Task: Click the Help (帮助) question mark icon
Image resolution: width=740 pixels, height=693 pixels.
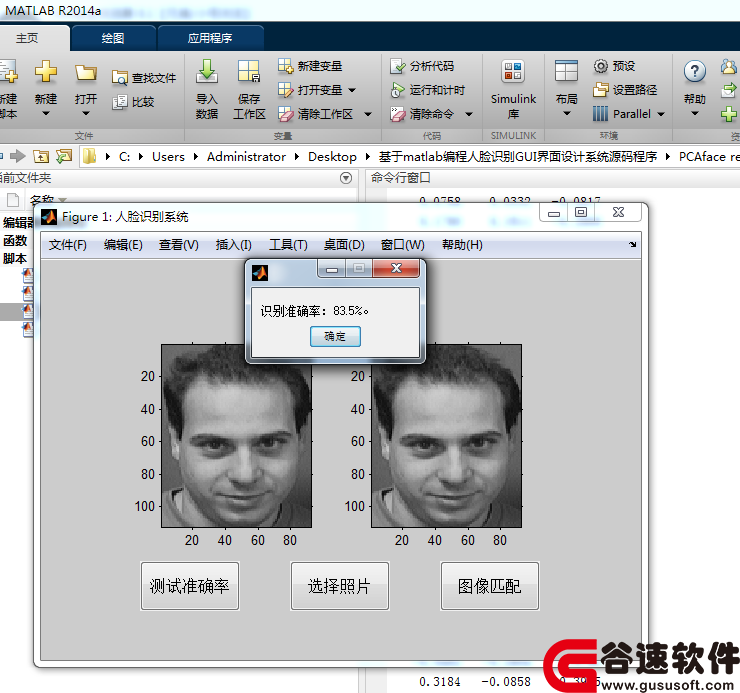Action: click(695, 72)
